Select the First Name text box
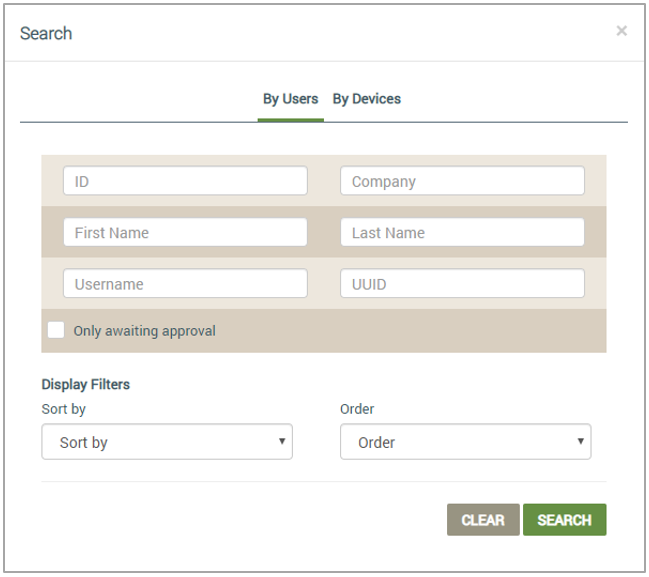Image resolution: width=649 pixels, height=577 pixels. point(185,232)
